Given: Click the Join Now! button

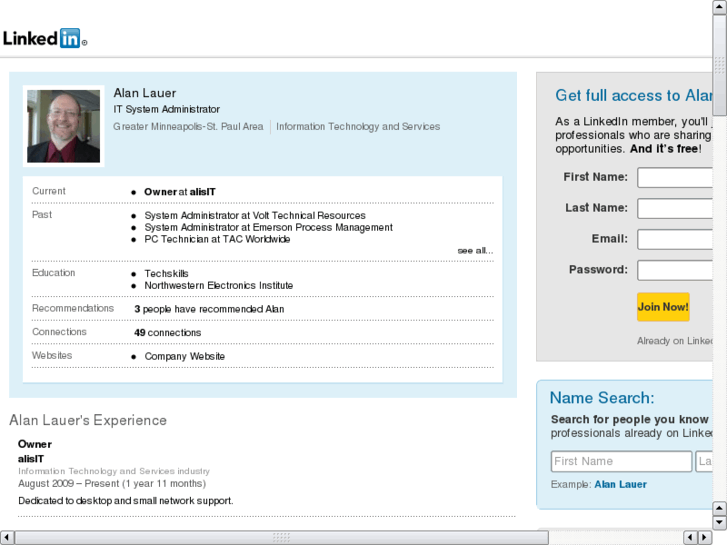Looking at the screenshot, I should pos(663,307).
